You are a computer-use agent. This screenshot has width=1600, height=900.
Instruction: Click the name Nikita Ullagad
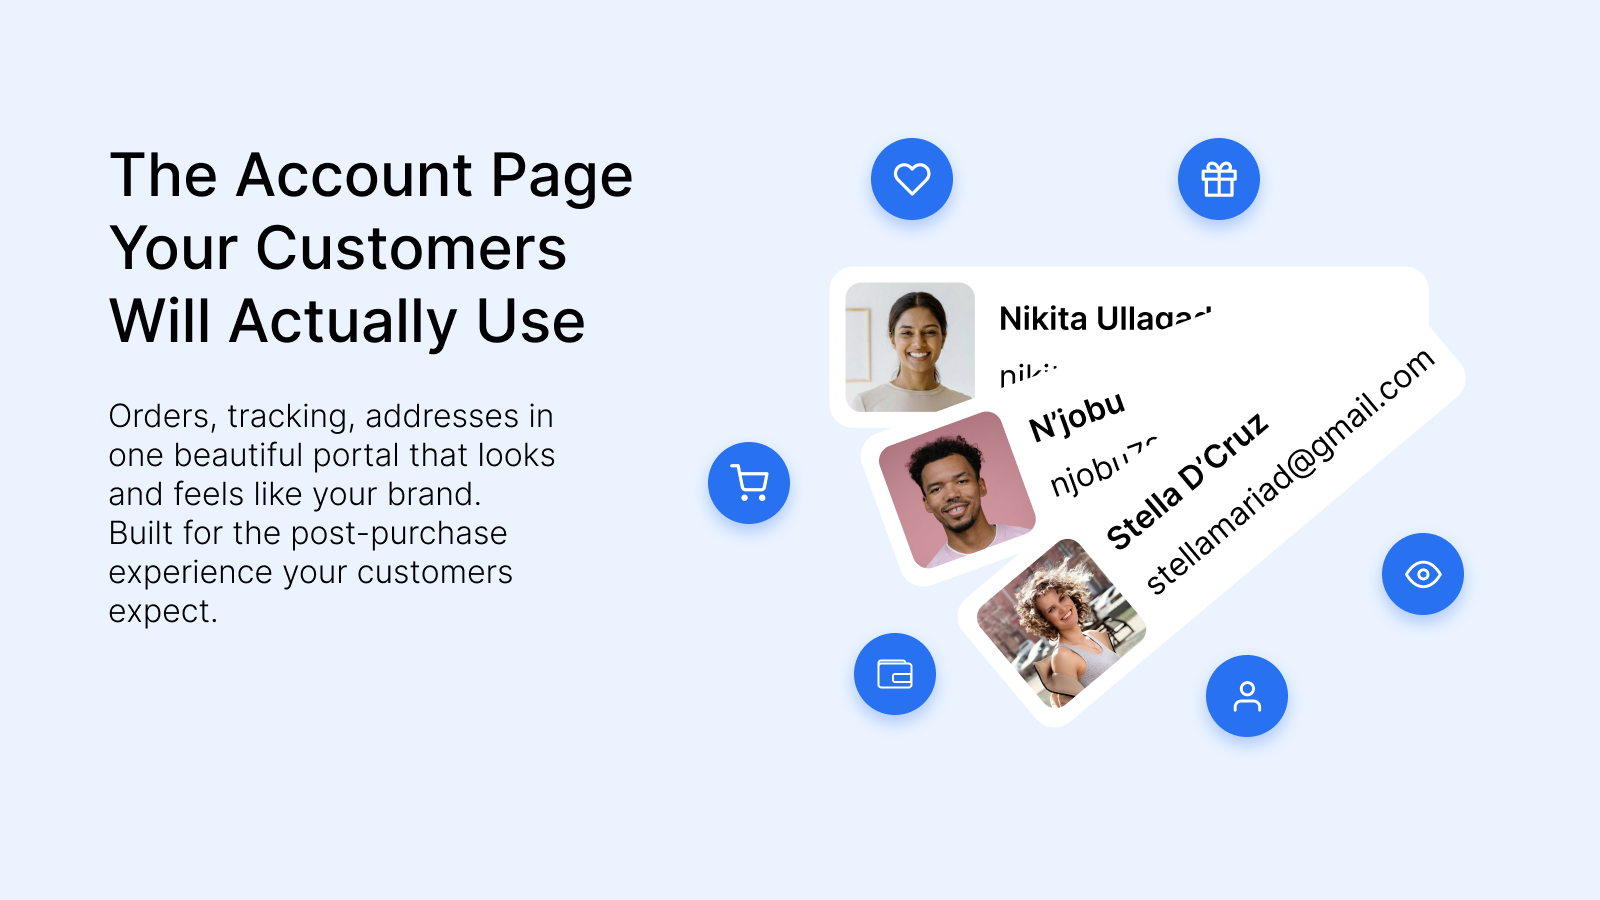1105,318
